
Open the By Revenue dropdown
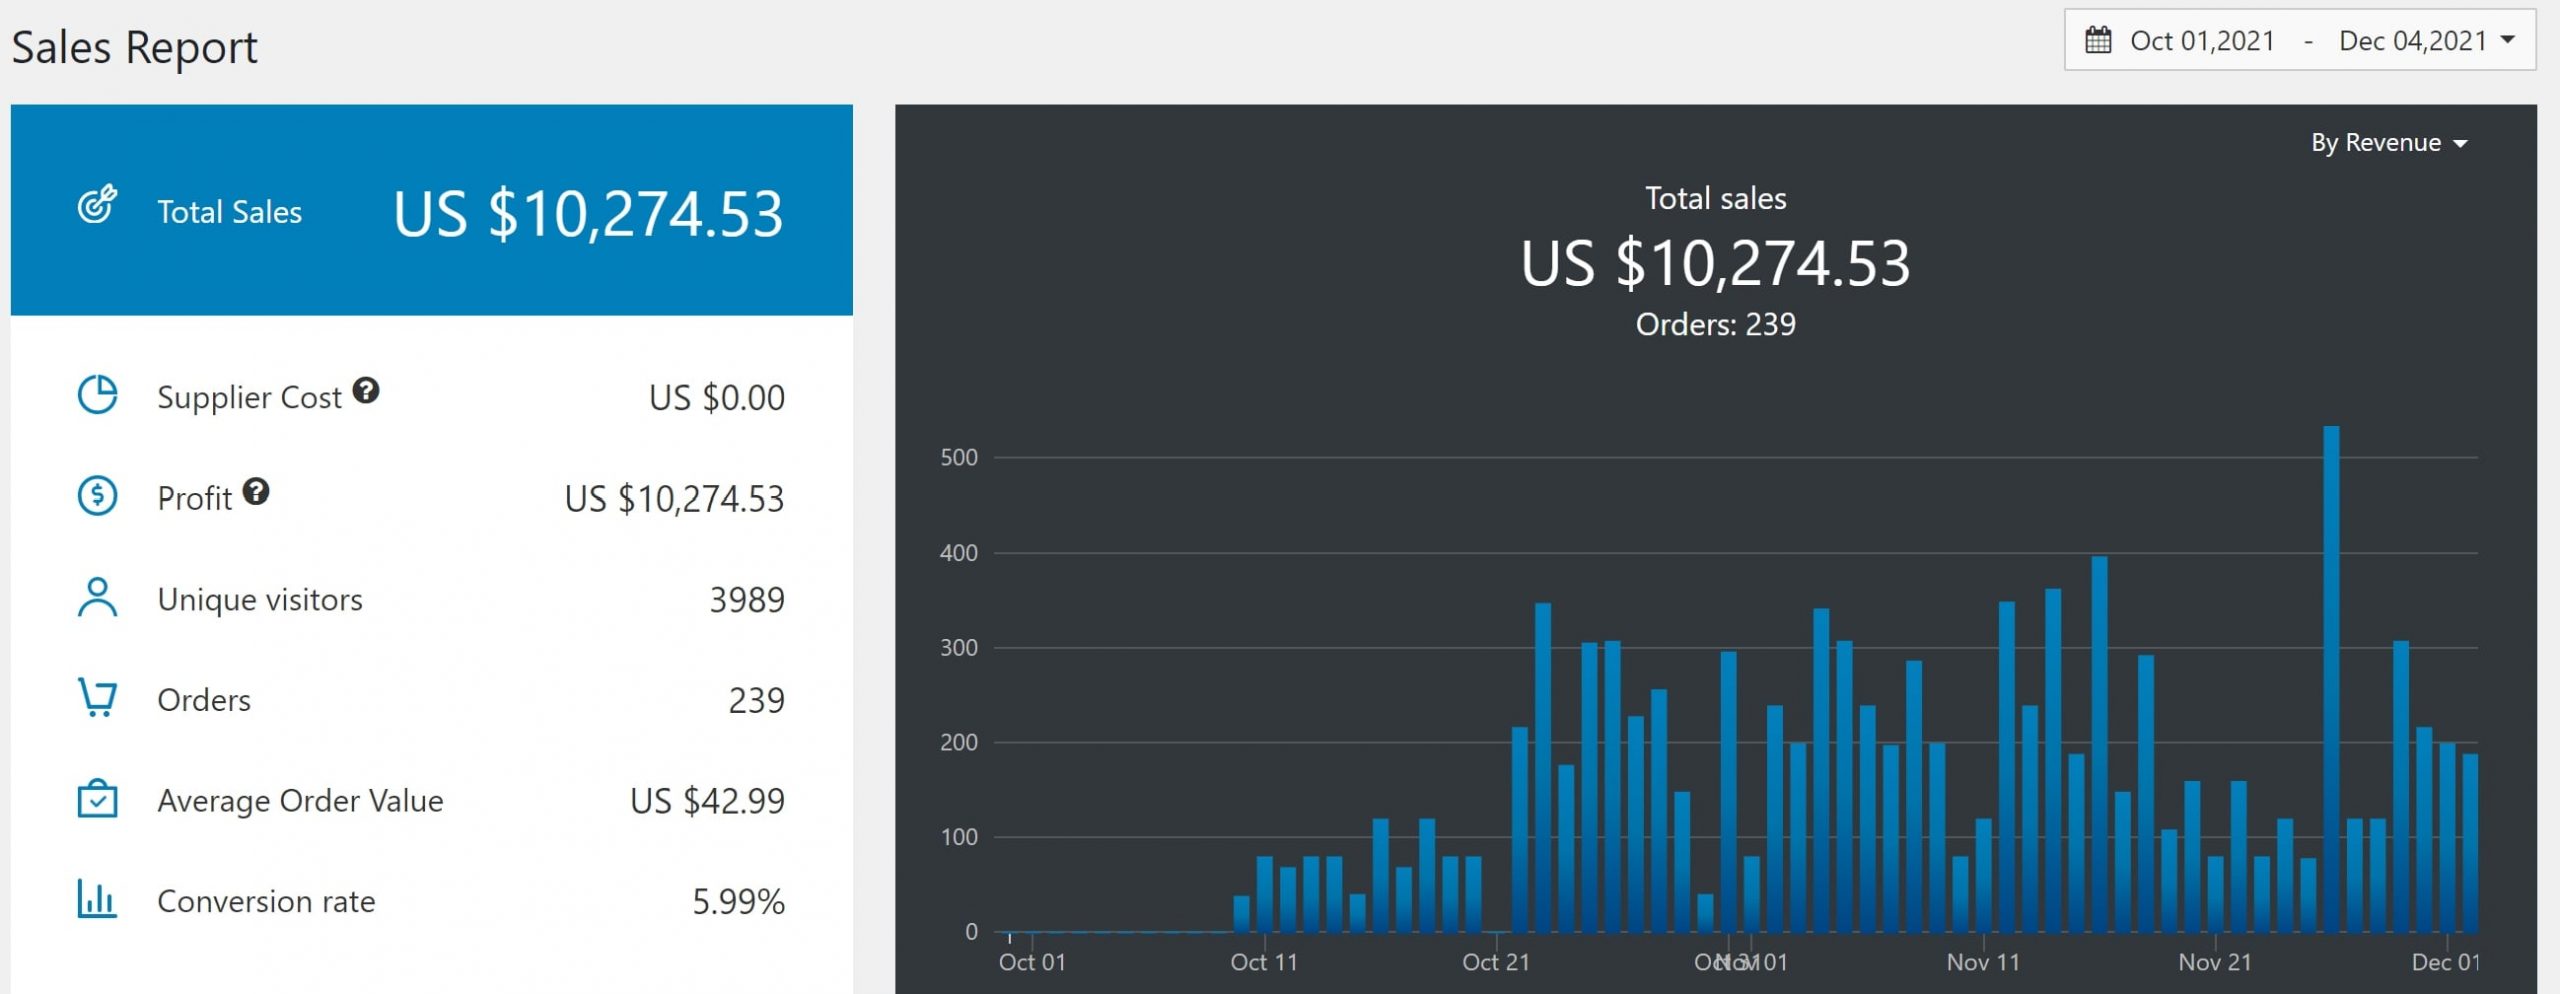(2388, 143)
